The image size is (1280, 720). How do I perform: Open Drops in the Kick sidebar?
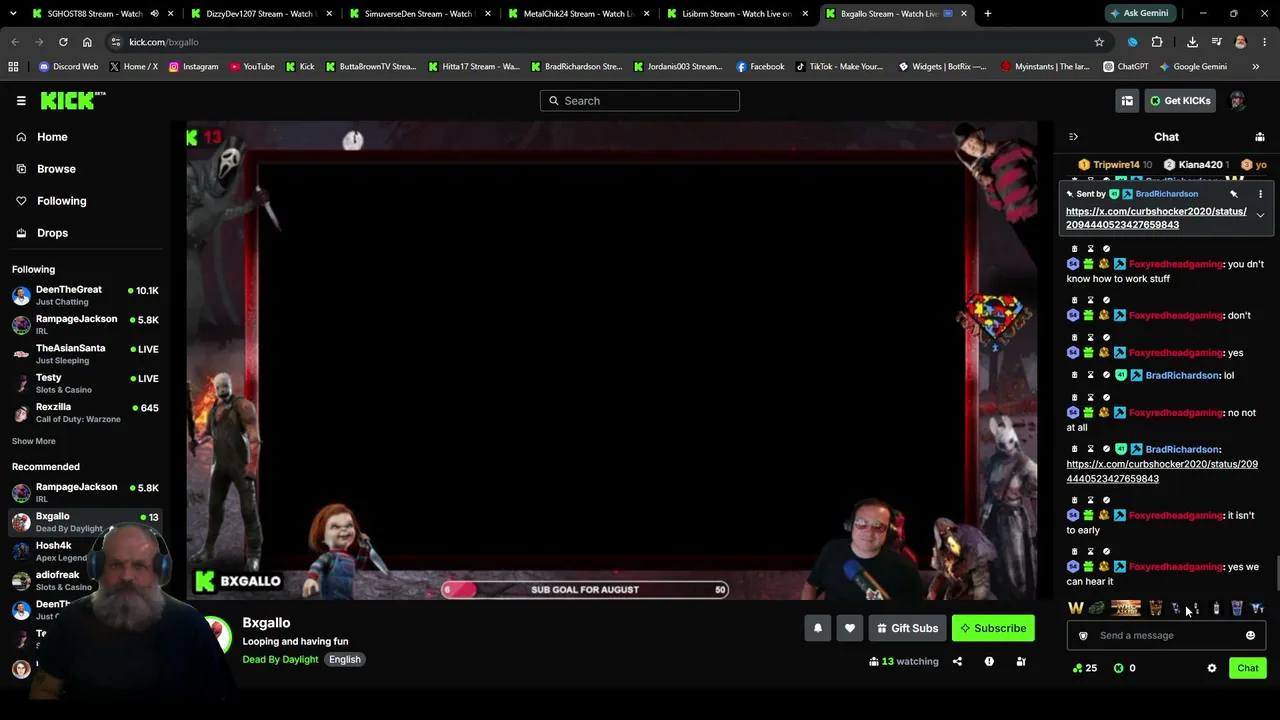[53, 233]
